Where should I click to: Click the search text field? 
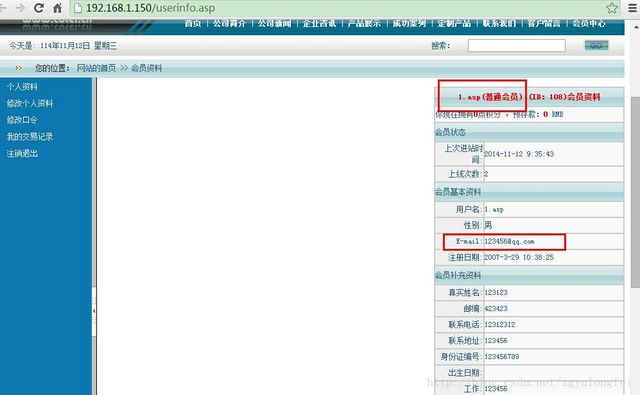click(516, 46)
